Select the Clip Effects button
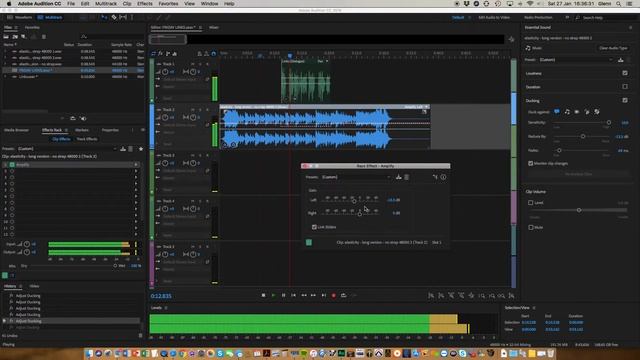 (61, 139)
